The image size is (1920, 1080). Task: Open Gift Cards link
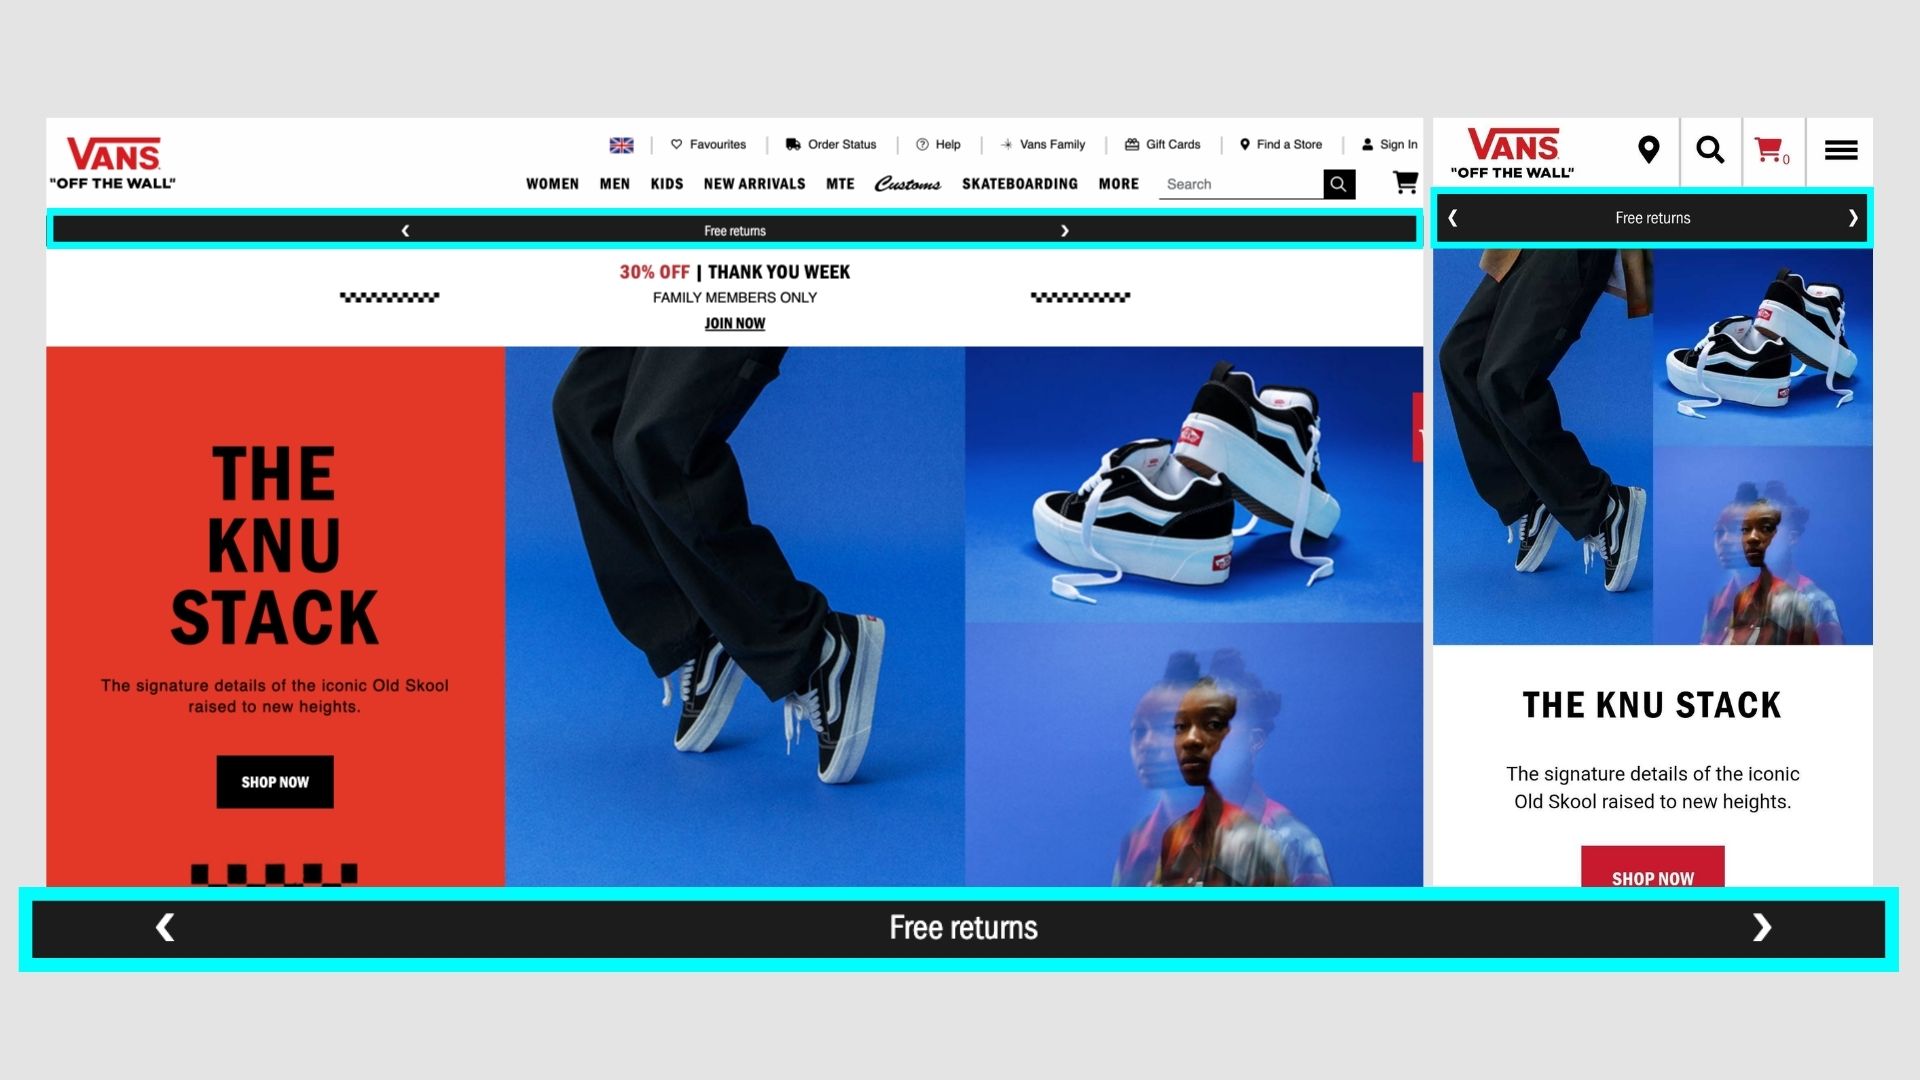tap(1162, 144)
